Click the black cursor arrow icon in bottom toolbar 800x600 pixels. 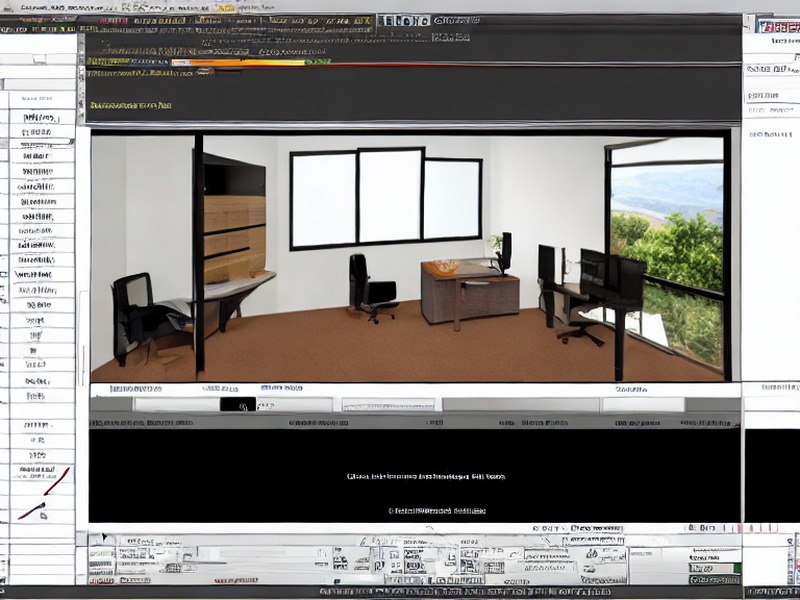click(105, 537)
